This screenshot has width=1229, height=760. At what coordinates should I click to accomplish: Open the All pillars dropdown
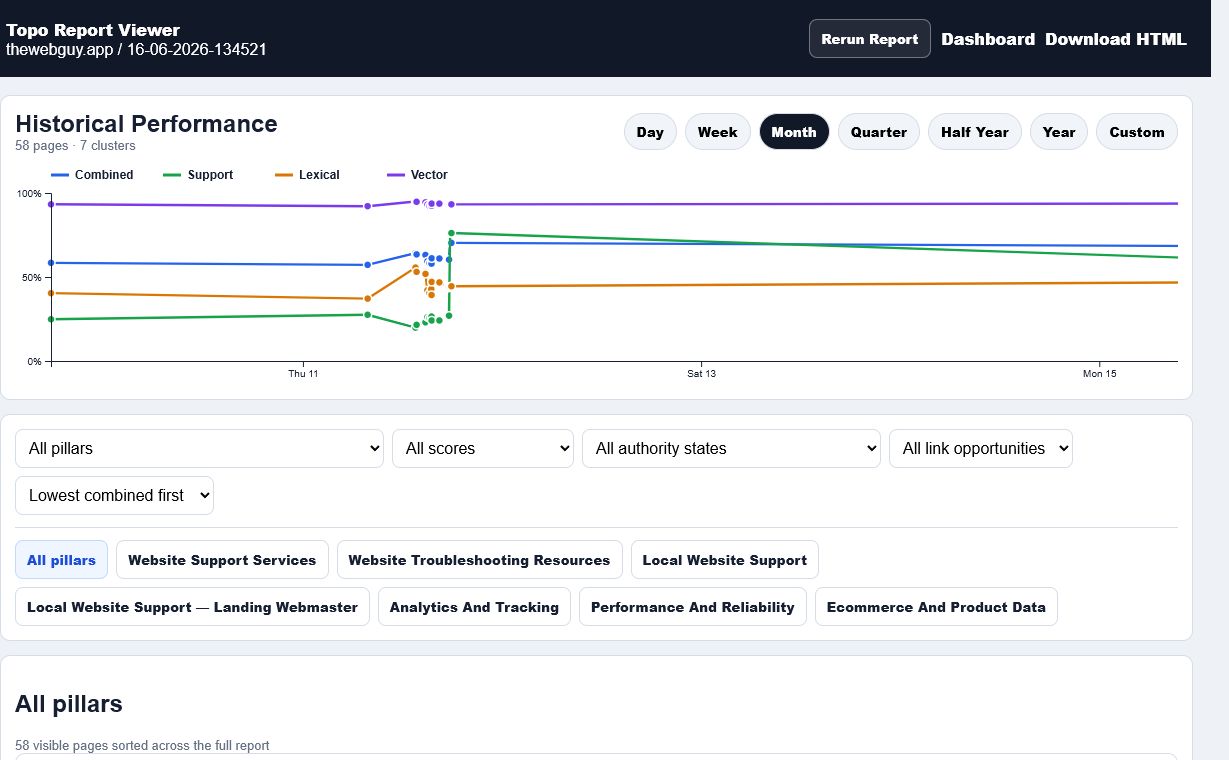199,449
